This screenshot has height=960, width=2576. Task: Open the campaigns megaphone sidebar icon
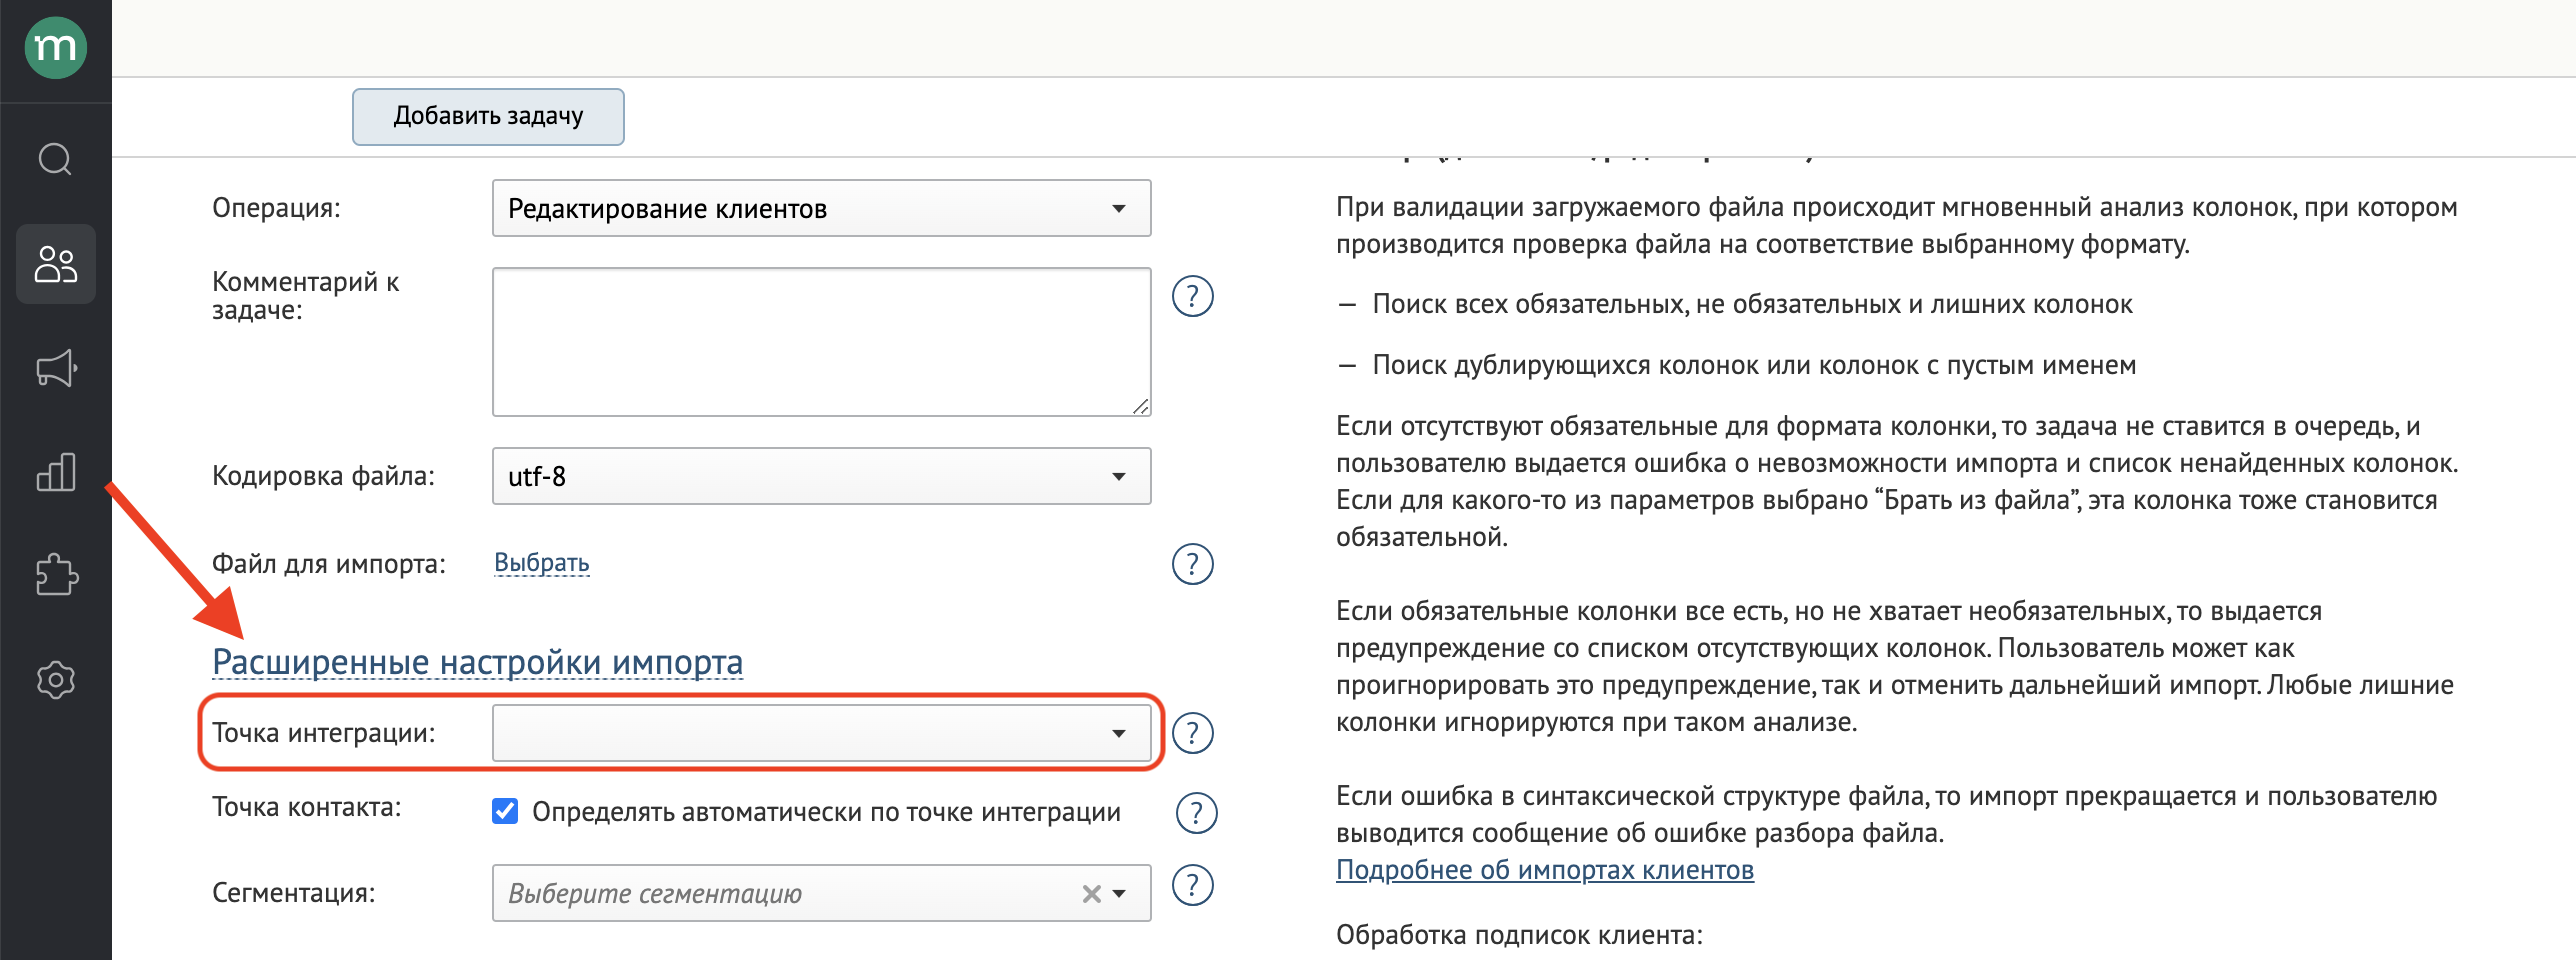(56, 368)
